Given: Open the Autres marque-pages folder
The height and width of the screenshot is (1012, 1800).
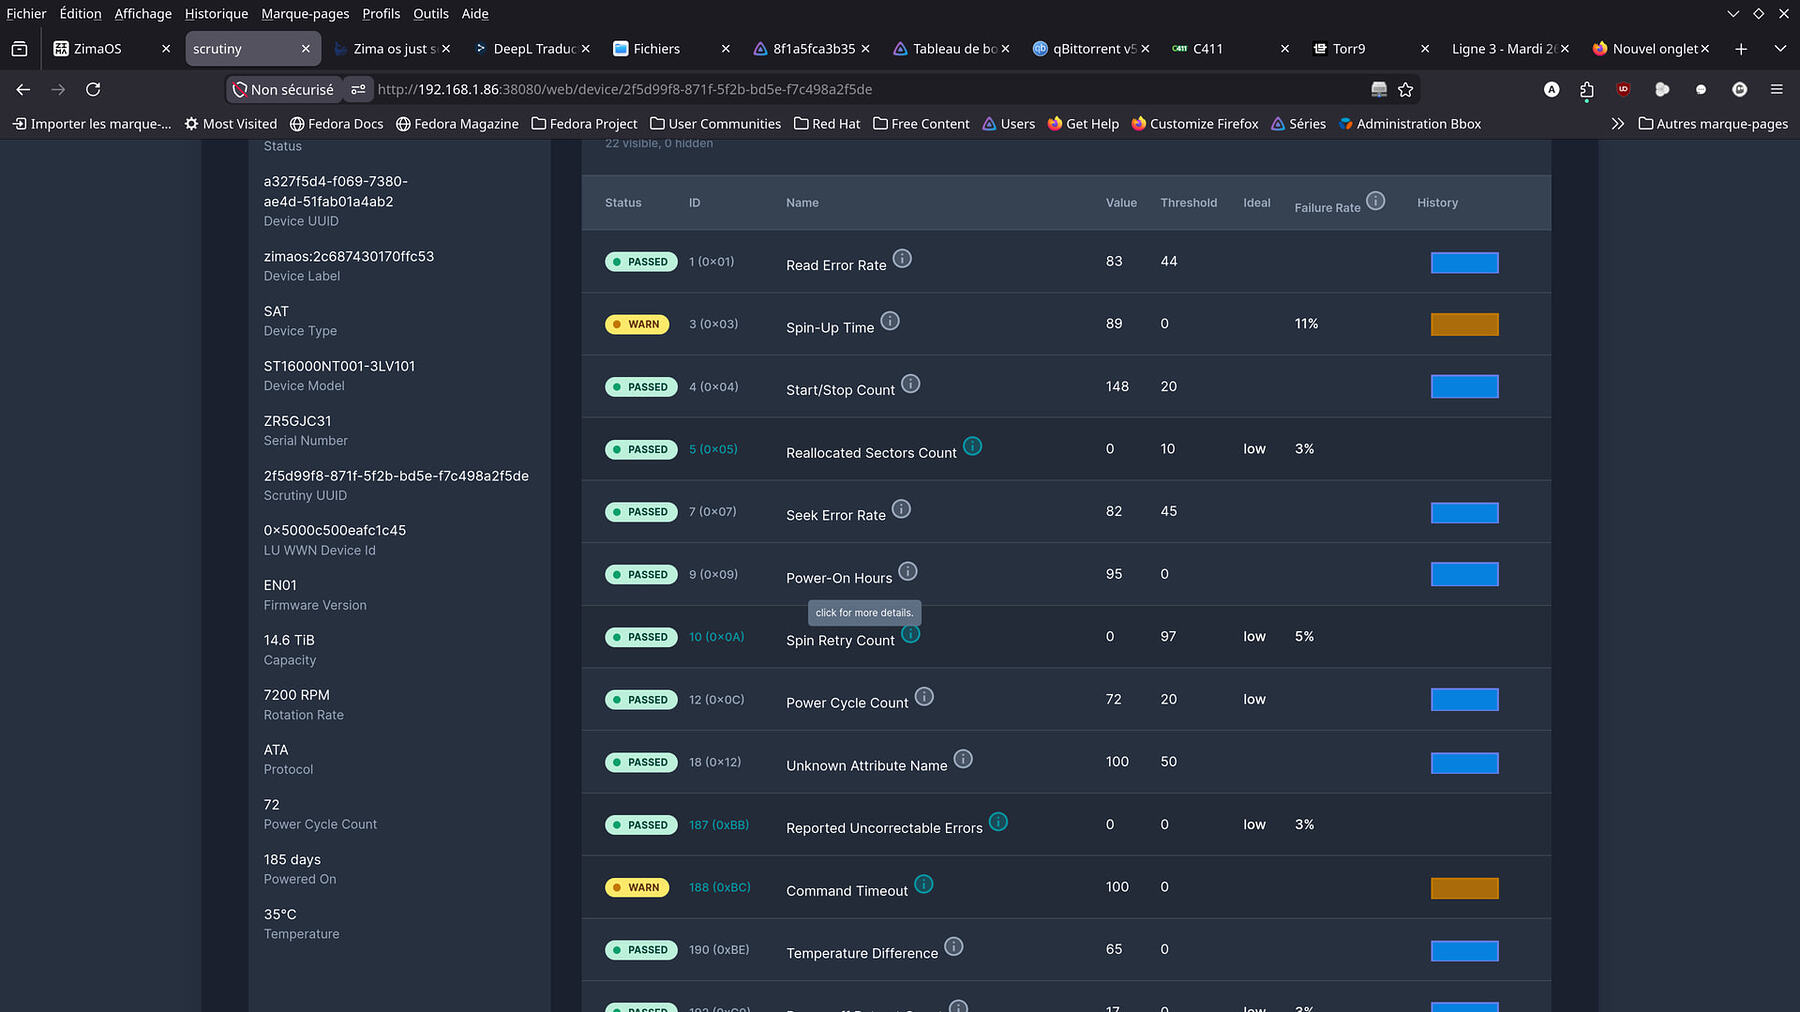Looking at the screenshot, I should [1713, 124].
